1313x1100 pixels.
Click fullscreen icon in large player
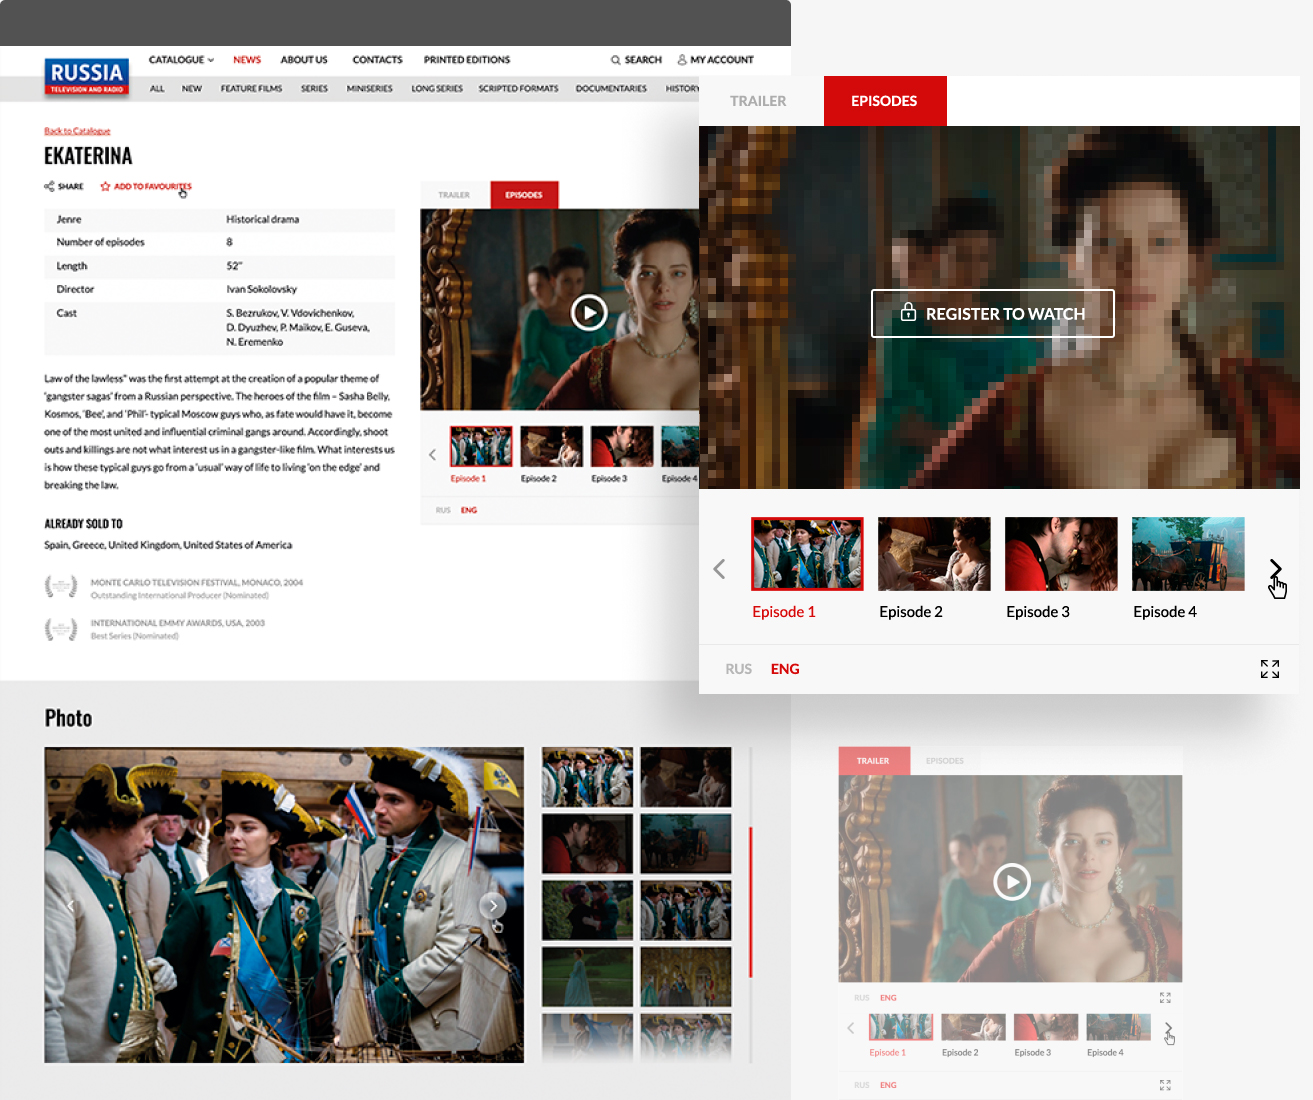(1270, 669)
